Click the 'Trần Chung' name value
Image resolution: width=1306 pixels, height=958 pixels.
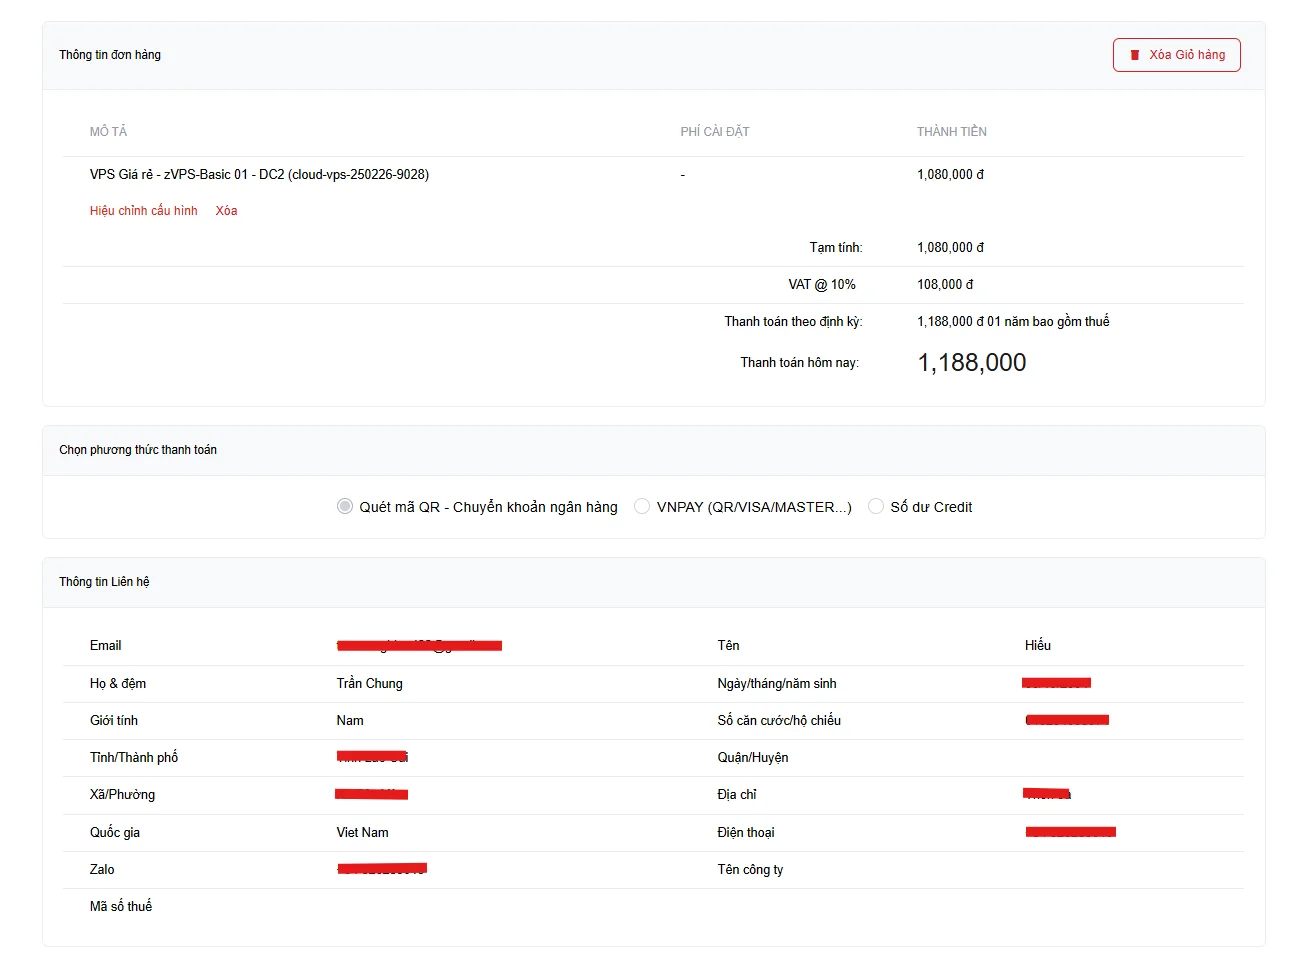(x=370, y=684)
